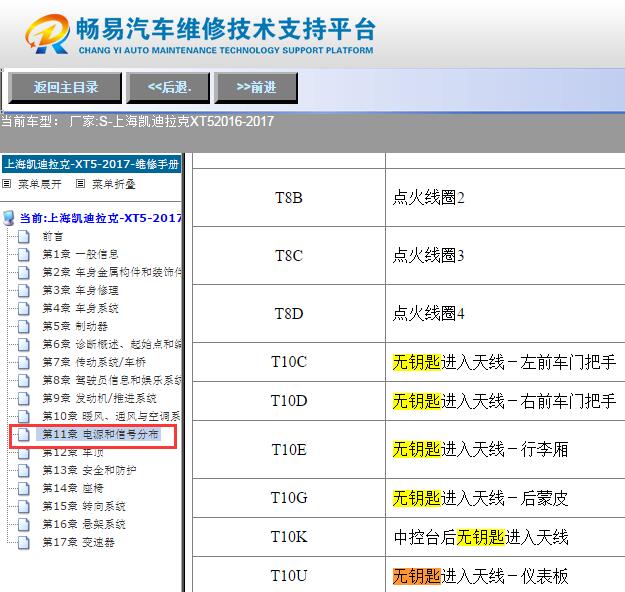
Task: Click the page icon beside 第3章
Action: [x=24, y=290]
